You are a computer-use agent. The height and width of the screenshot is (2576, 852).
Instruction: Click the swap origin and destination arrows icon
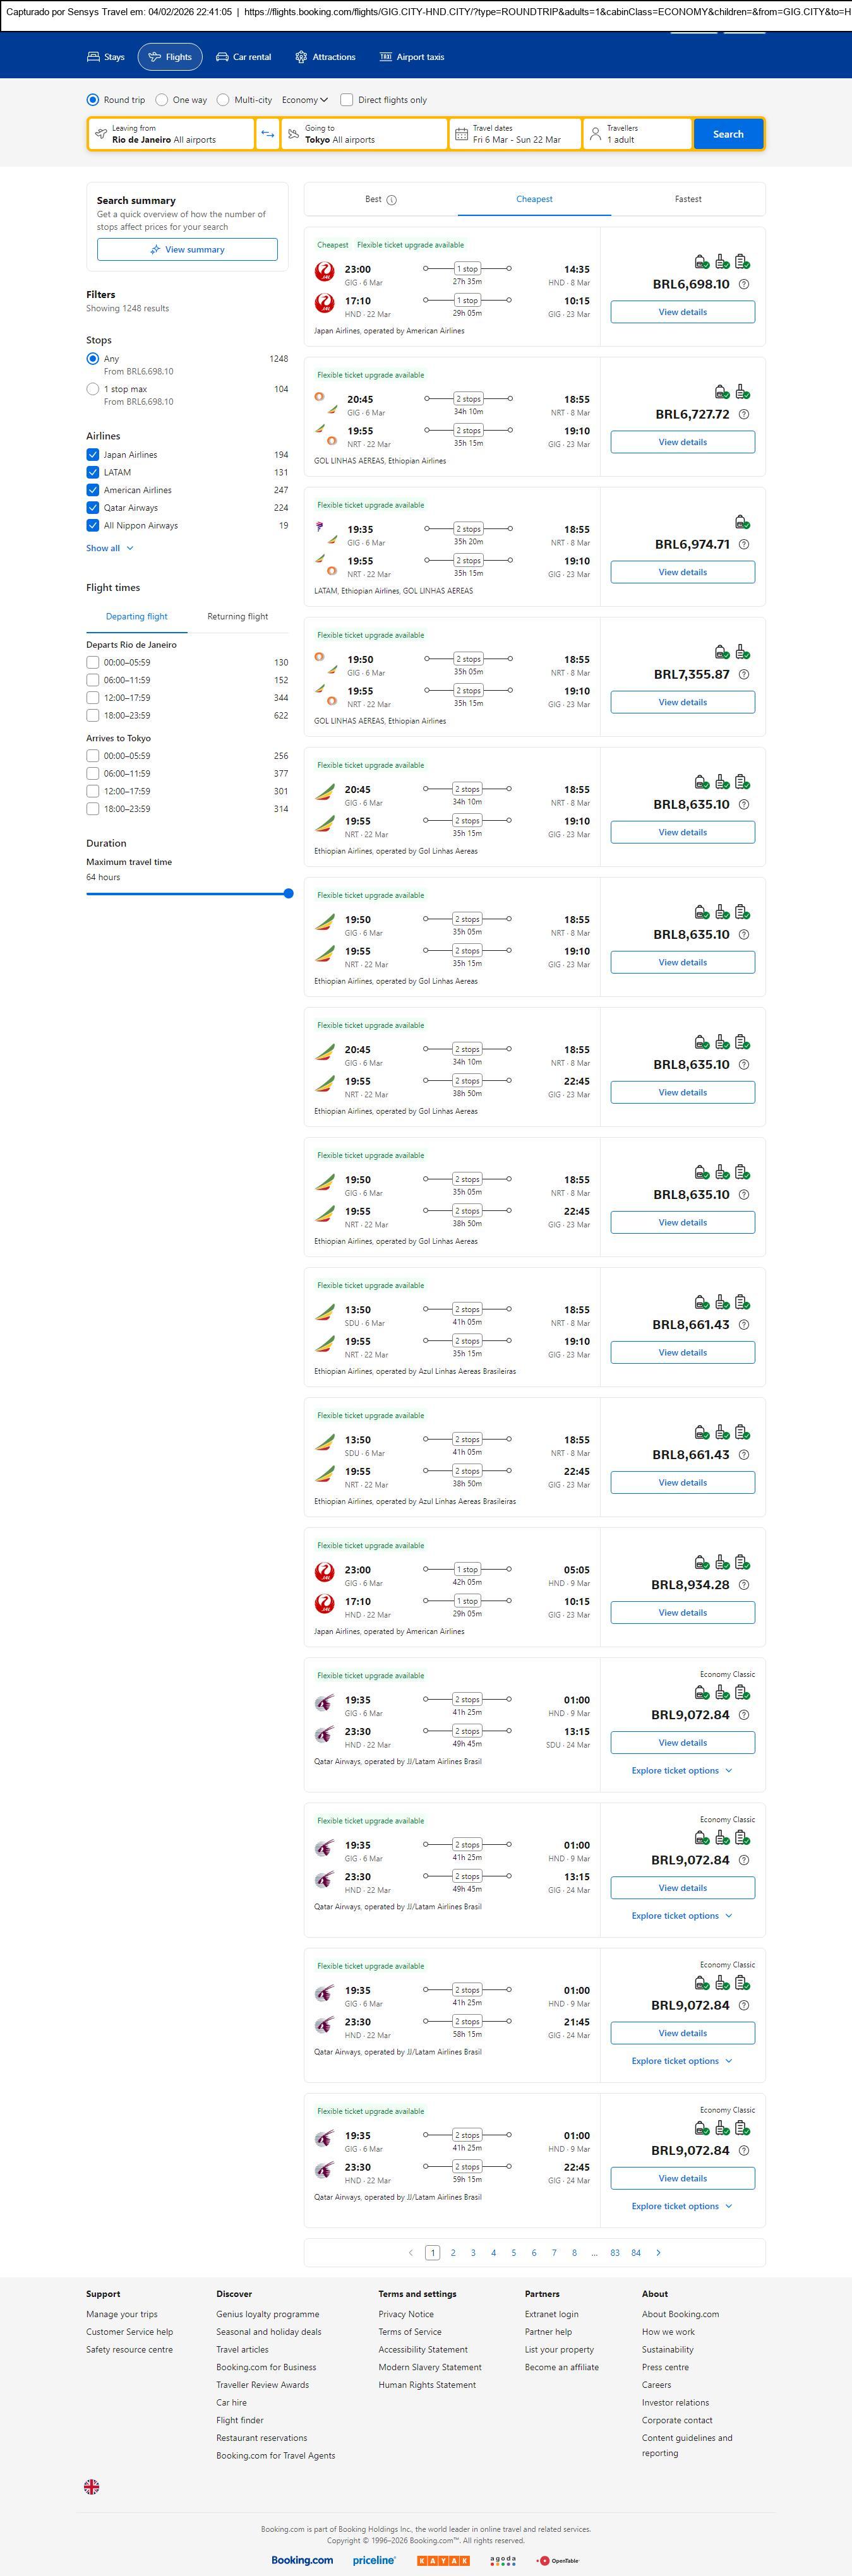click(x=267, y=134)
